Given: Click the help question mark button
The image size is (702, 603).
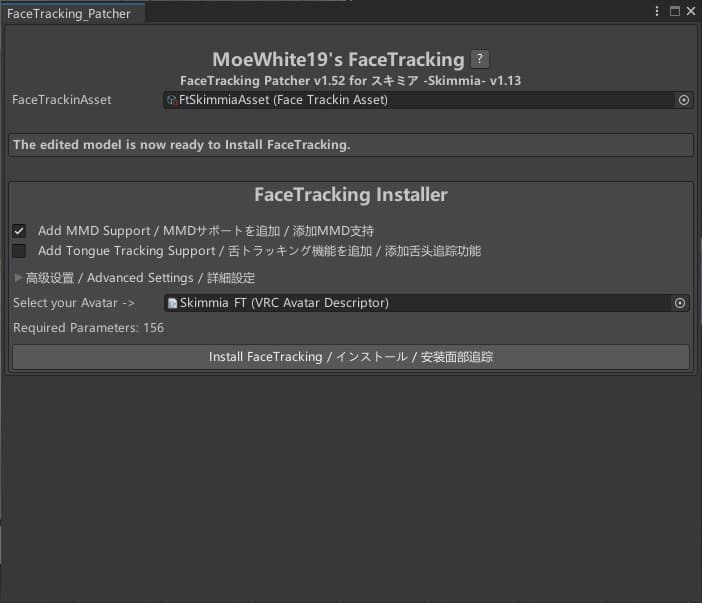Looking at the screenshot, I should (480, 59).
